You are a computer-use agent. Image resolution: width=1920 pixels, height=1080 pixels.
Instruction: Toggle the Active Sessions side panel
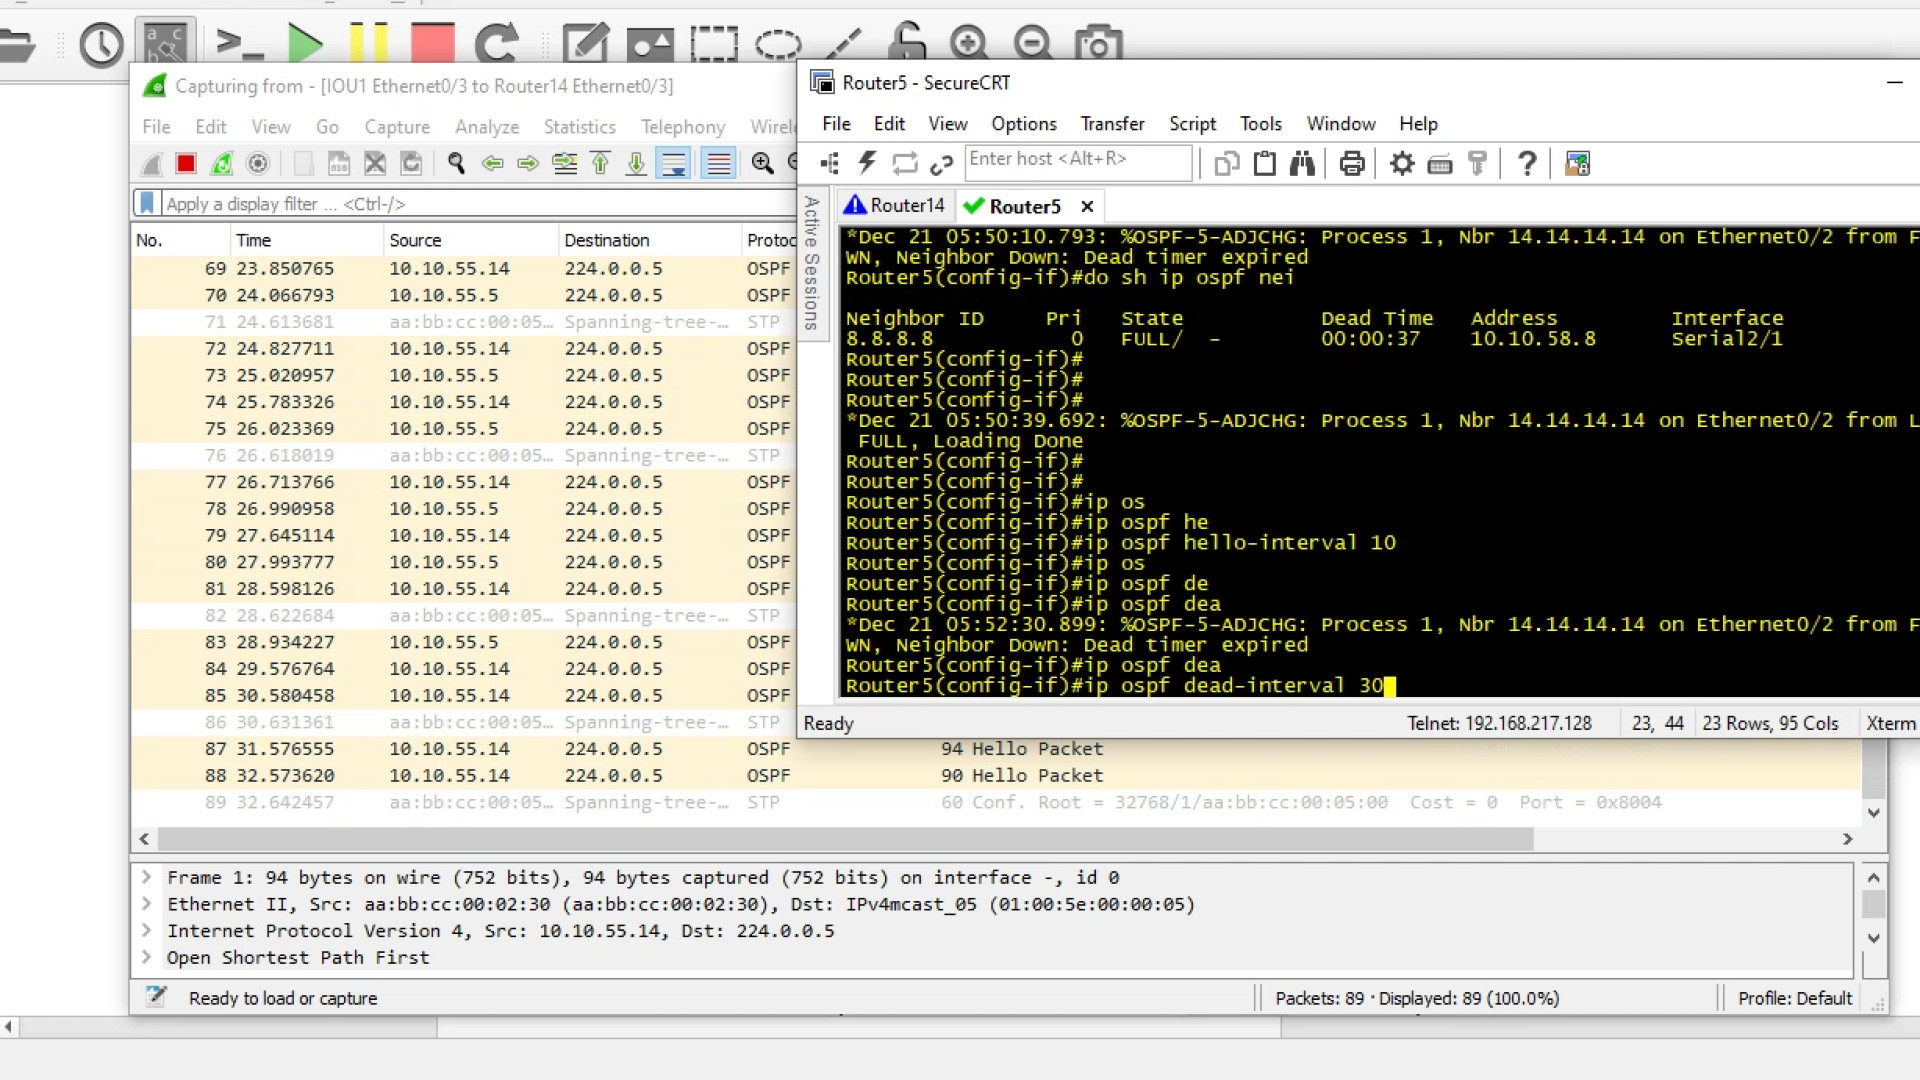[x=812, y=263]
